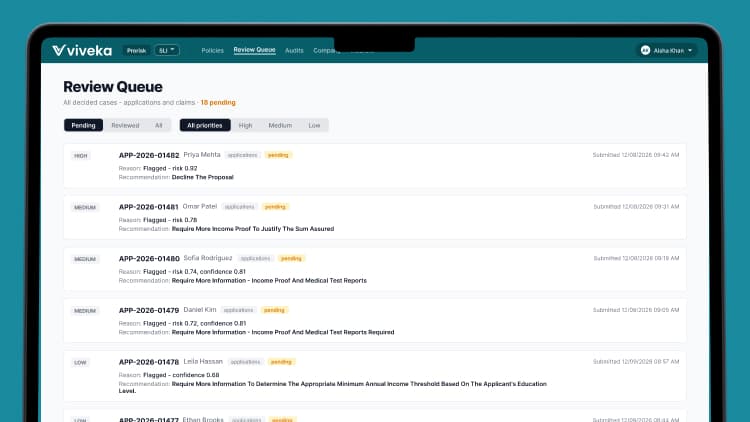Open case APP-2026-01480
Viewport: 750px width, 422px height.
pos(149,258)
